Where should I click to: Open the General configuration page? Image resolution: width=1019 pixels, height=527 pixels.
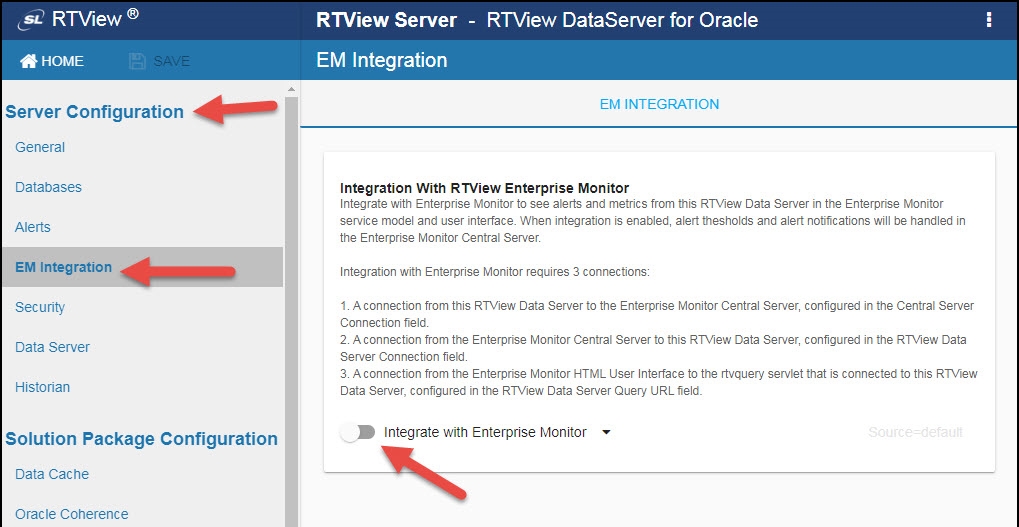coord(40,147)
